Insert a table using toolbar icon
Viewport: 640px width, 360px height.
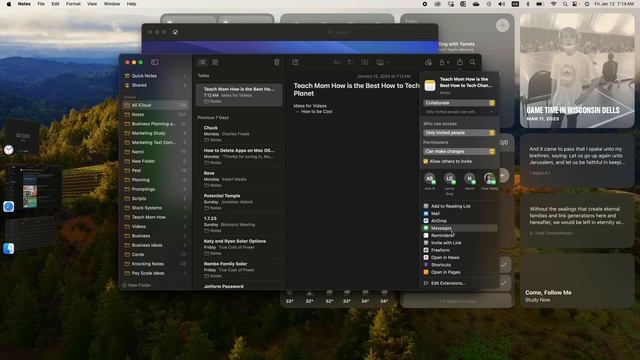[364, 62]
